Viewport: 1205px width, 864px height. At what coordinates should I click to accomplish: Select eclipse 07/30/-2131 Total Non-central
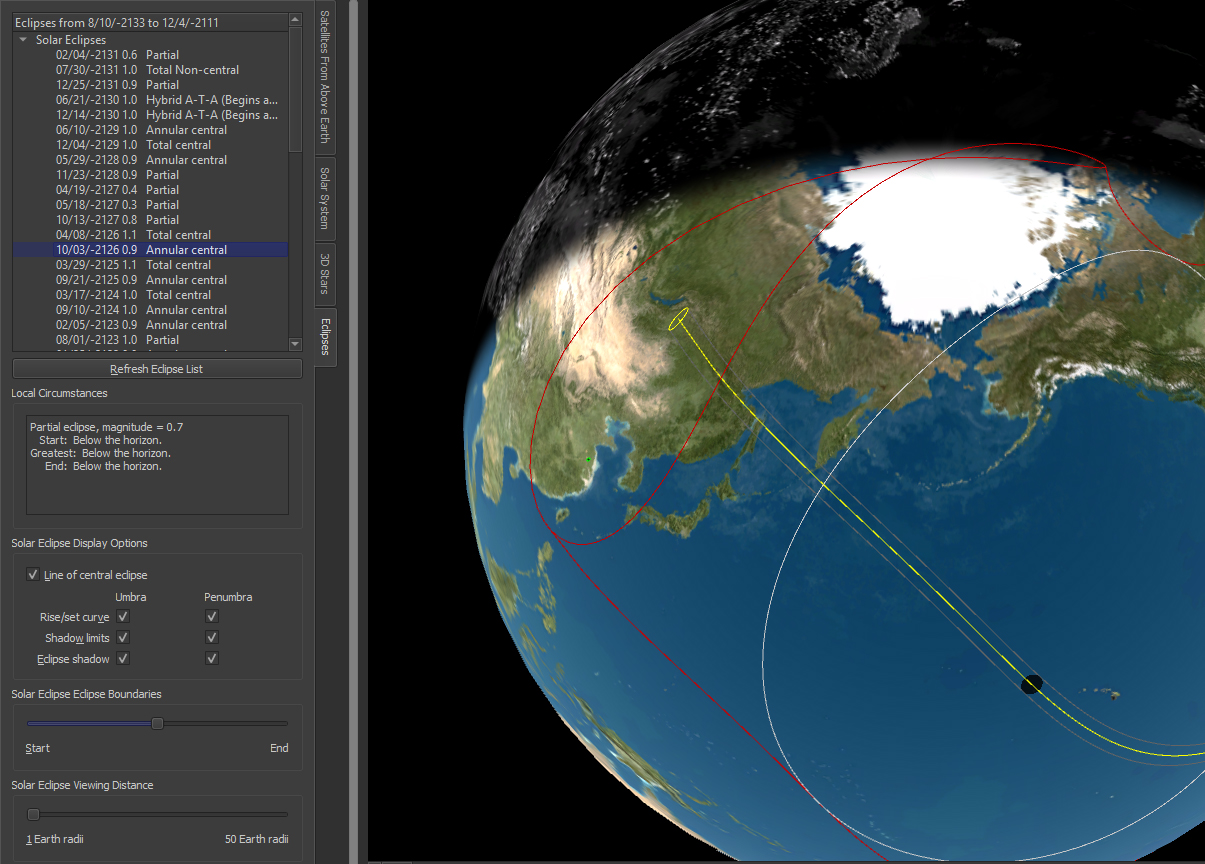point(150,70)
